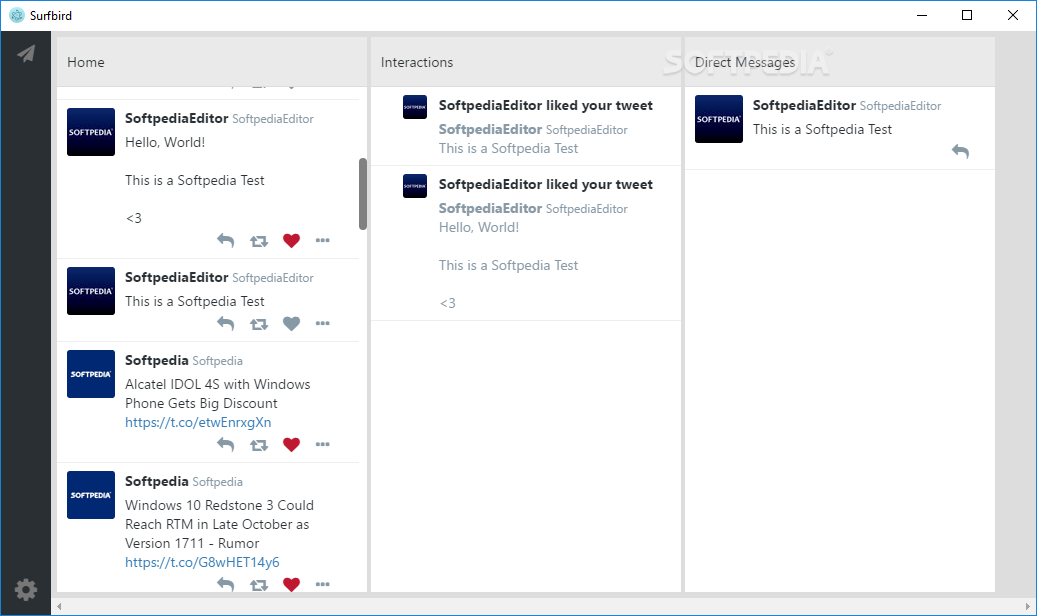Screen dimensions: 1037x616
Task: Like Home 'This is a Softpedia Test' tweet
Action: [x=291, y=324]
